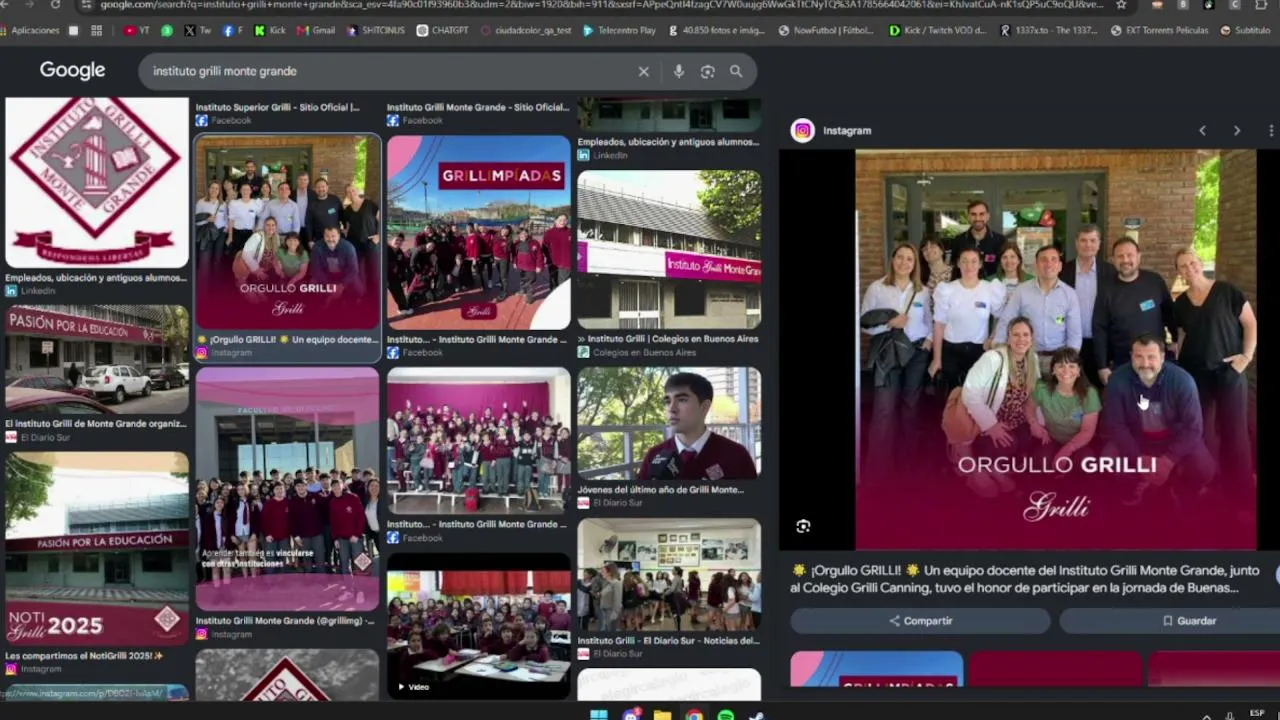Open the '1337x.to - The 1337...' bookmark
This screenshot has width=1280, height=720.
click(x=1048, y=30)
